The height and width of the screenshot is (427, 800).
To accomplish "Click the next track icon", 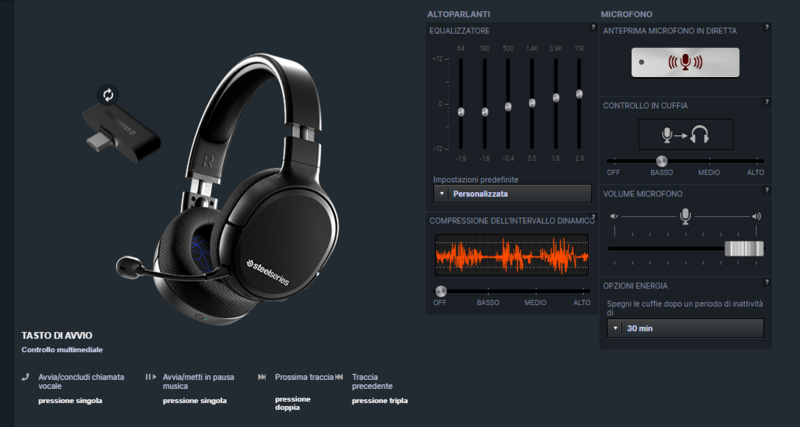I will point(262,377).
